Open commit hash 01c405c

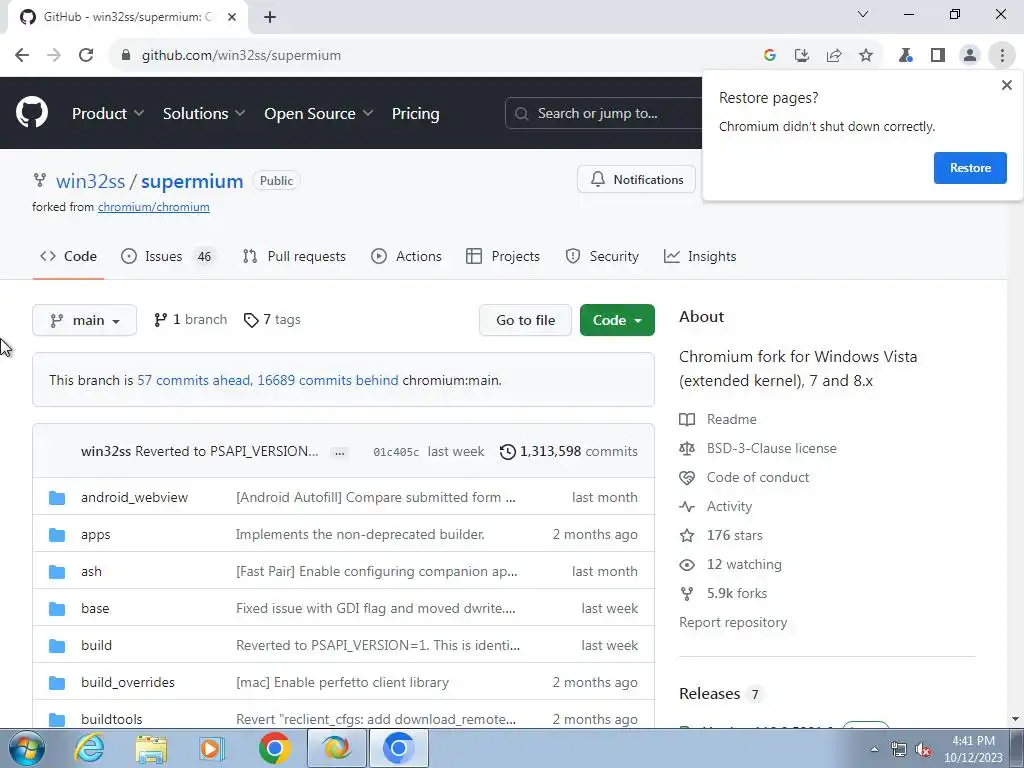pyautogui.click(x=396, y=452)
